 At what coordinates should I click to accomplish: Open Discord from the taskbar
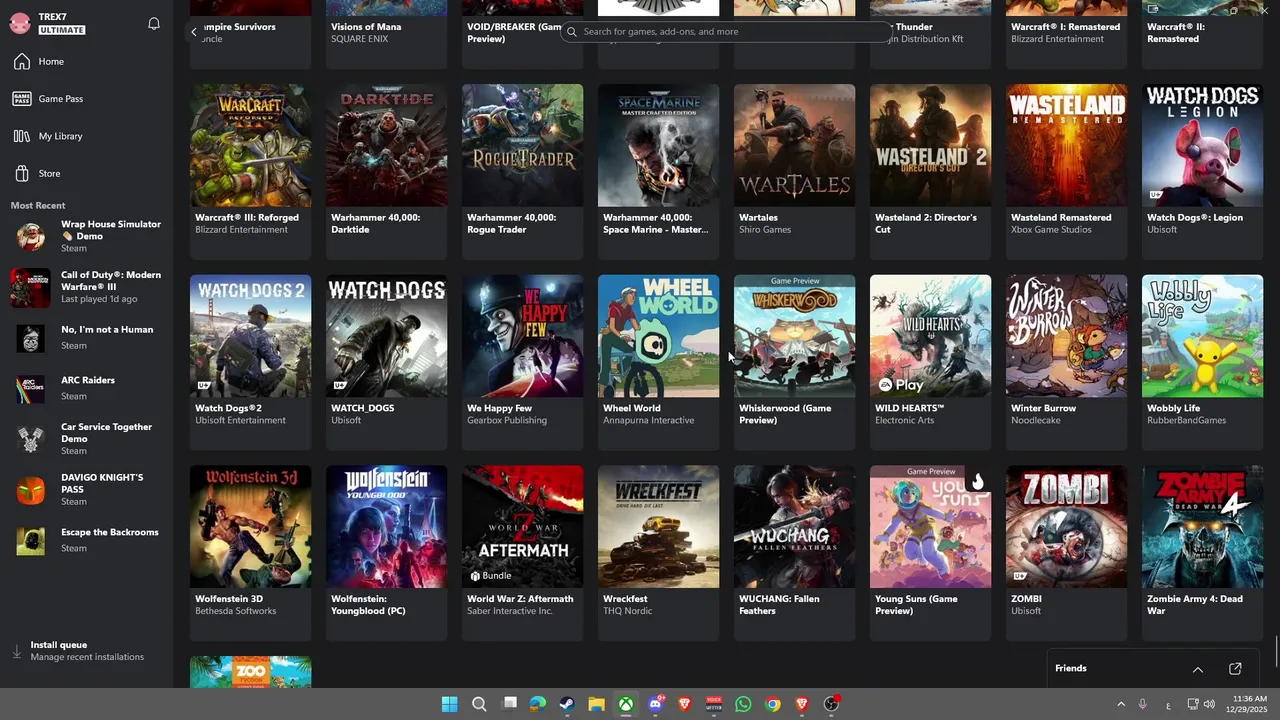coord(655,704)
